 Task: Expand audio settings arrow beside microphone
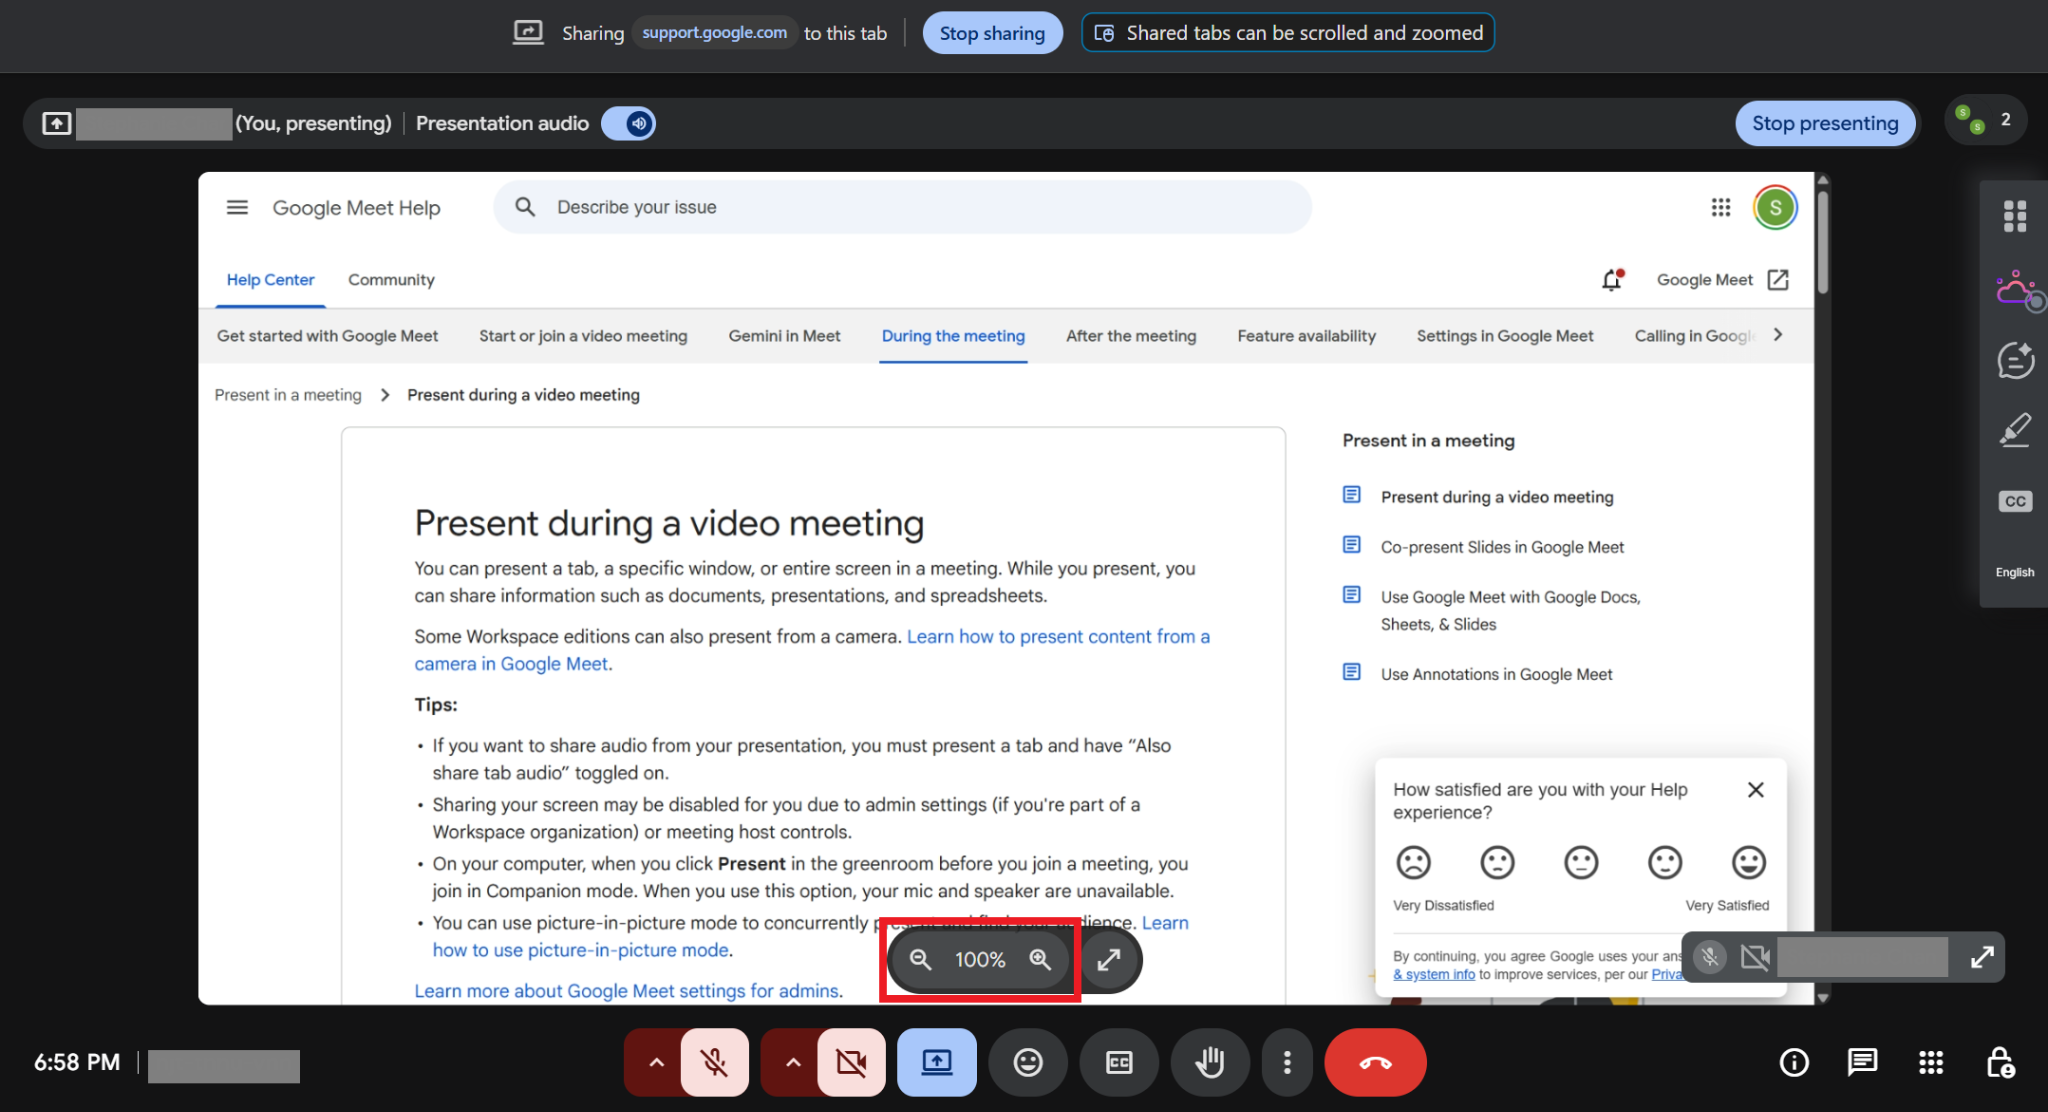(656, 1062)
